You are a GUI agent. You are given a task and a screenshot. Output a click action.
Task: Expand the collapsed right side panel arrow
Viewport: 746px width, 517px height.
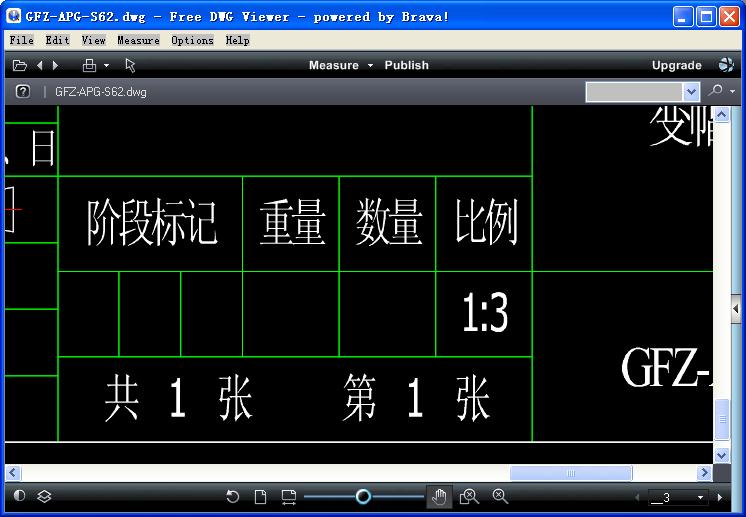click(736, 309)
